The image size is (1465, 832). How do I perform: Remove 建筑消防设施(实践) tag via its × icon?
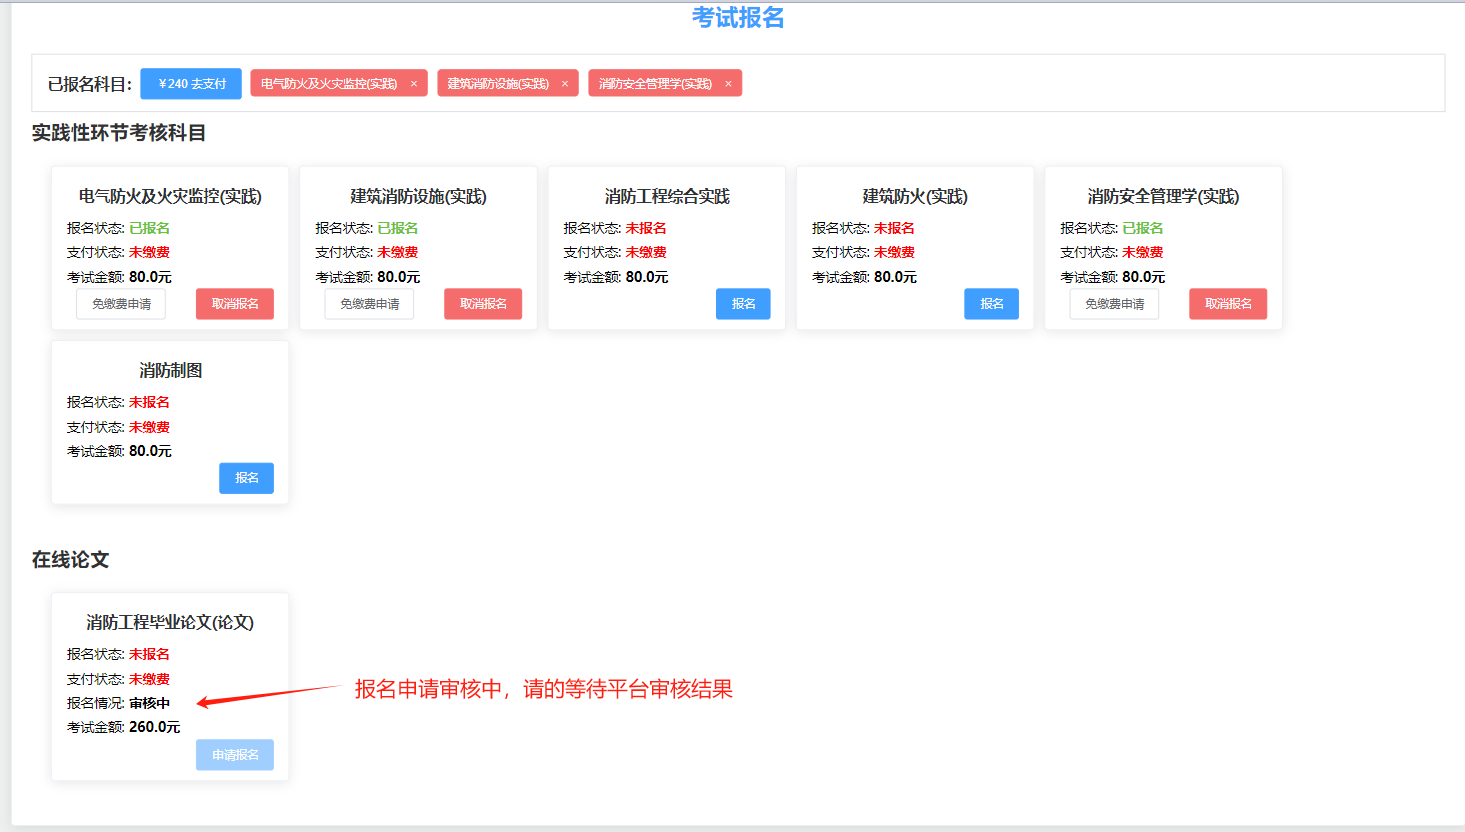click(565, 84)
